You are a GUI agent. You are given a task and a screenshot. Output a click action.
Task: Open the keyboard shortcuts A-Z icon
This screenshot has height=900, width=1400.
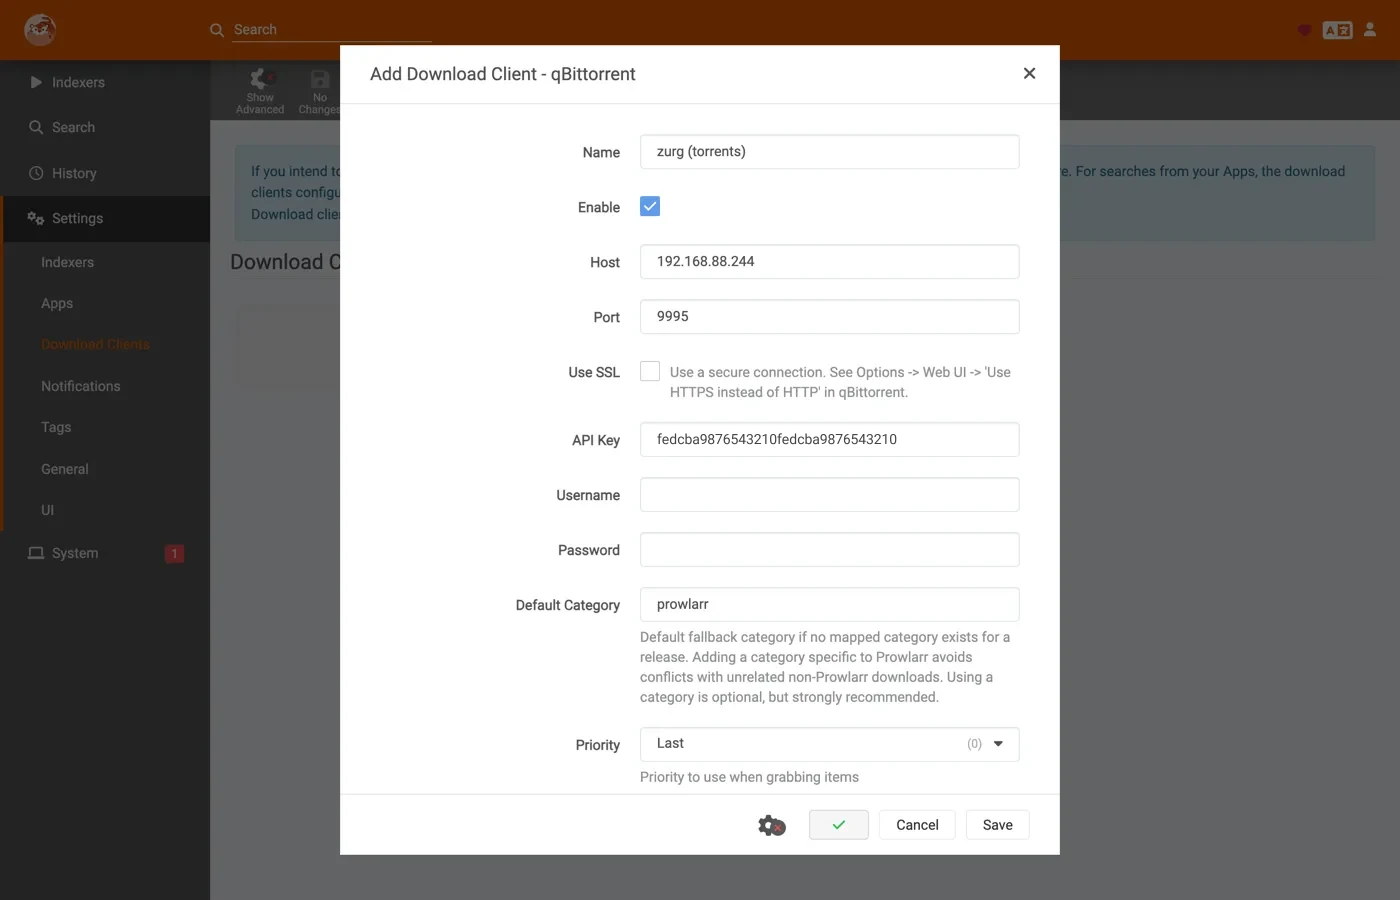[1337, 30]
